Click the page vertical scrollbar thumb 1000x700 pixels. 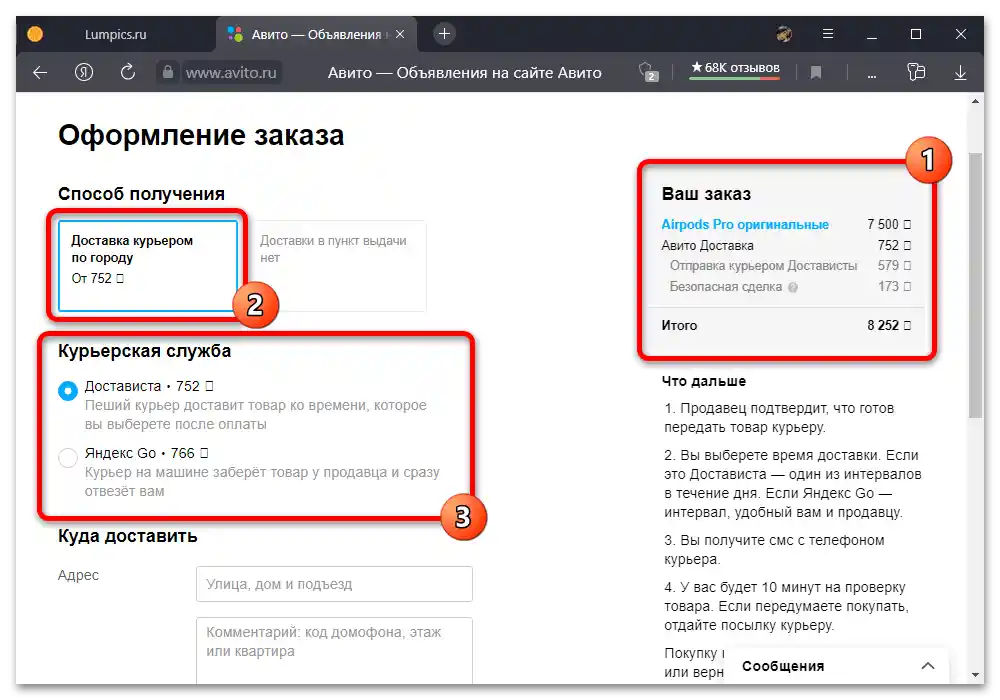(x=975, y=285)
